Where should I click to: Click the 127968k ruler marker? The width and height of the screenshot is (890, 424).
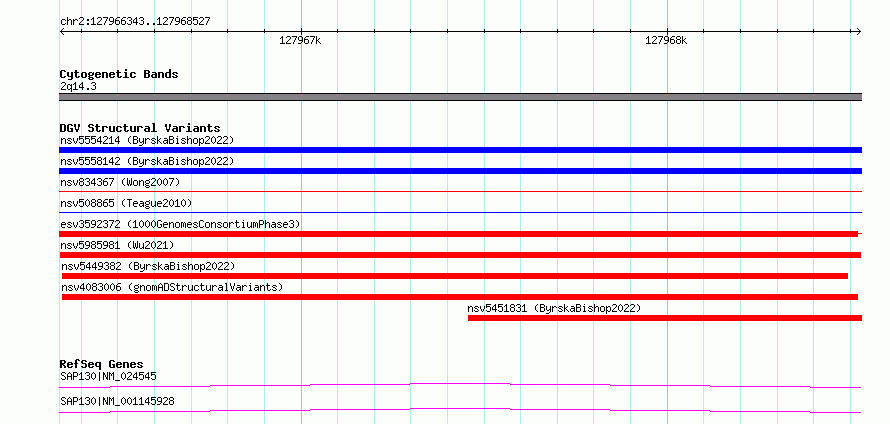[x=666, y=40]
